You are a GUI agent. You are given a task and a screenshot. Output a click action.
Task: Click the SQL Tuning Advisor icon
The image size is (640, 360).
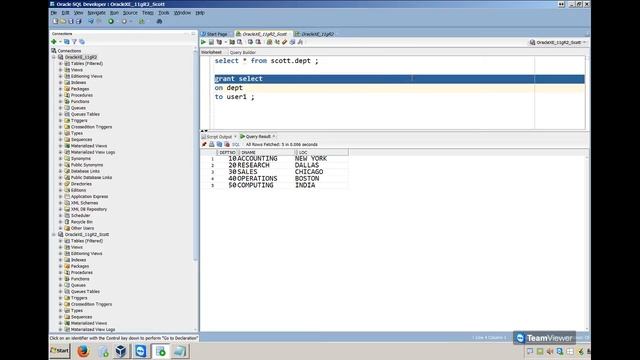click(x=240, y=42)
